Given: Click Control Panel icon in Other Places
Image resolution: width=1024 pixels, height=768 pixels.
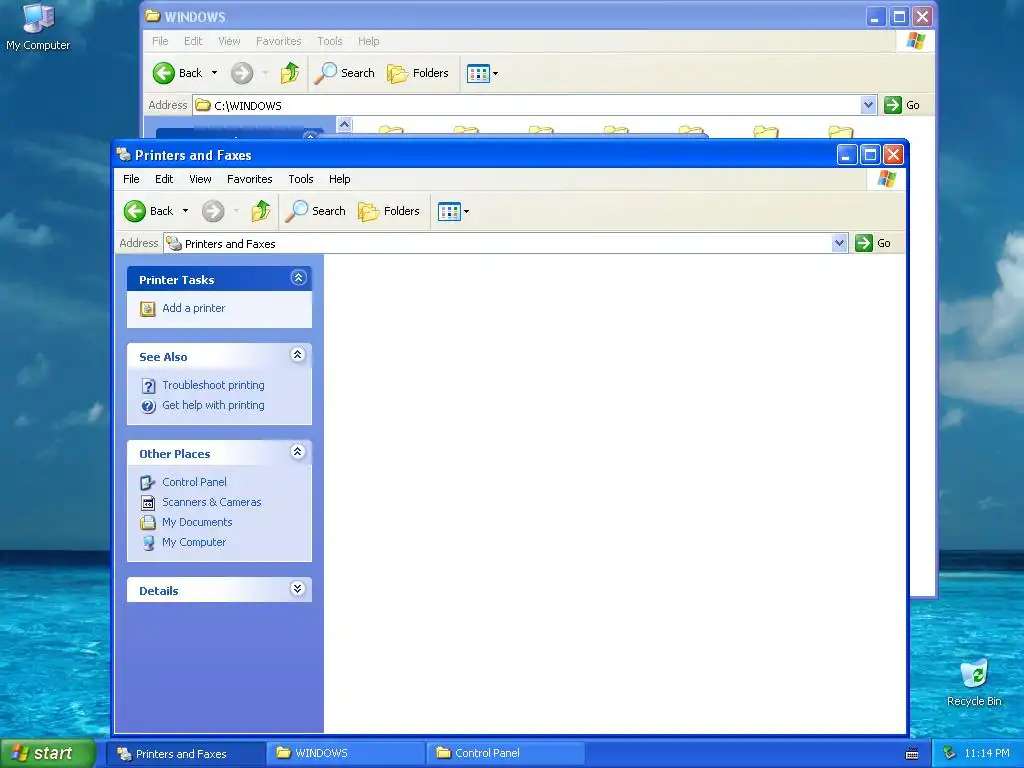Looking at the screenshot, I should [x=148, y=483].
